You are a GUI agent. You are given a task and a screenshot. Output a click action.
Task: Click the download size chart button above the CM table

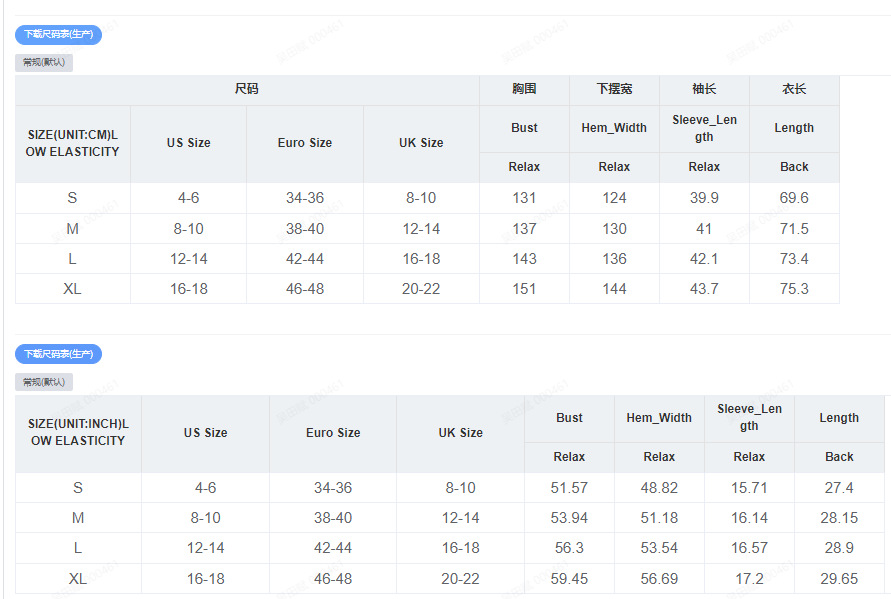point(58,34)
